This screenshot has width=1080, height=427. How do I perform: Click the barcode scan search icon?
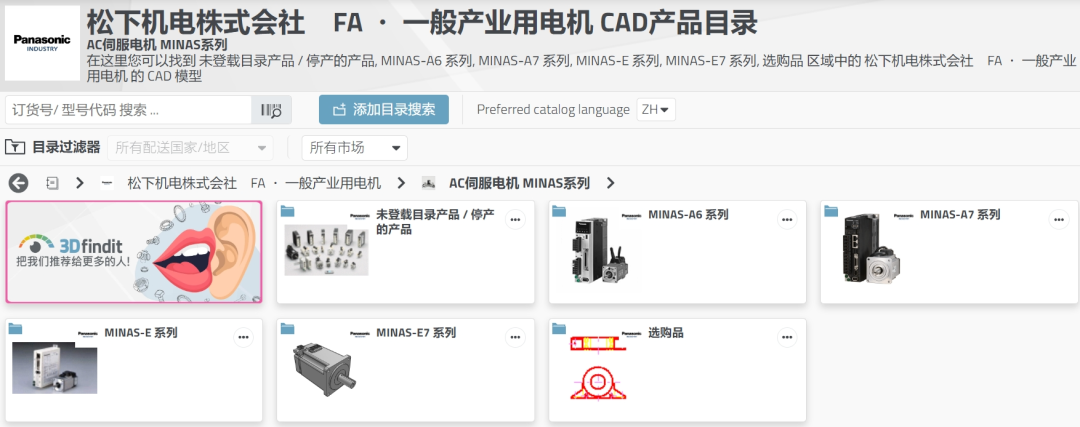[x=271, y=110]
